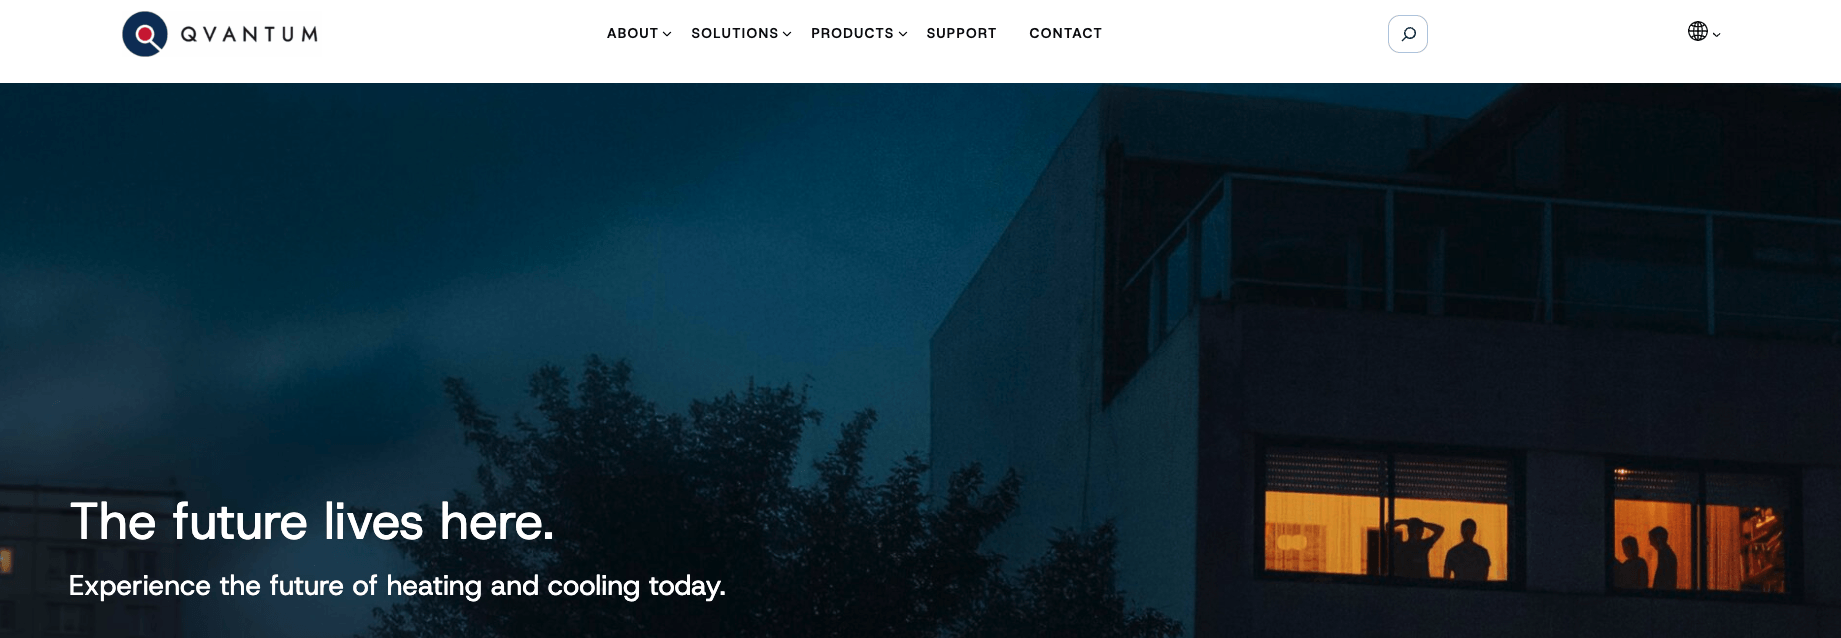Image resolution: width=1841 pixels, height=638 pixels.
Task: Open the Solutions menu item
Action: [x=734, y=33]
